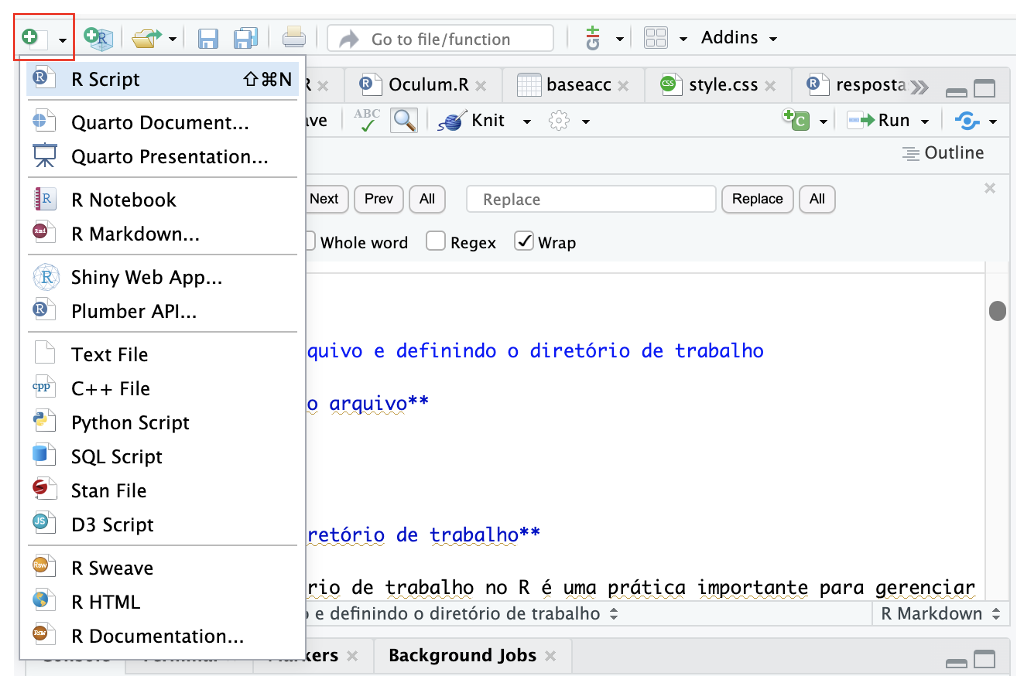Viewport: 1016px width, 678px height.
Task: Click the Find/Replace magnifying glass icon
Action: [x=404, y=121]
